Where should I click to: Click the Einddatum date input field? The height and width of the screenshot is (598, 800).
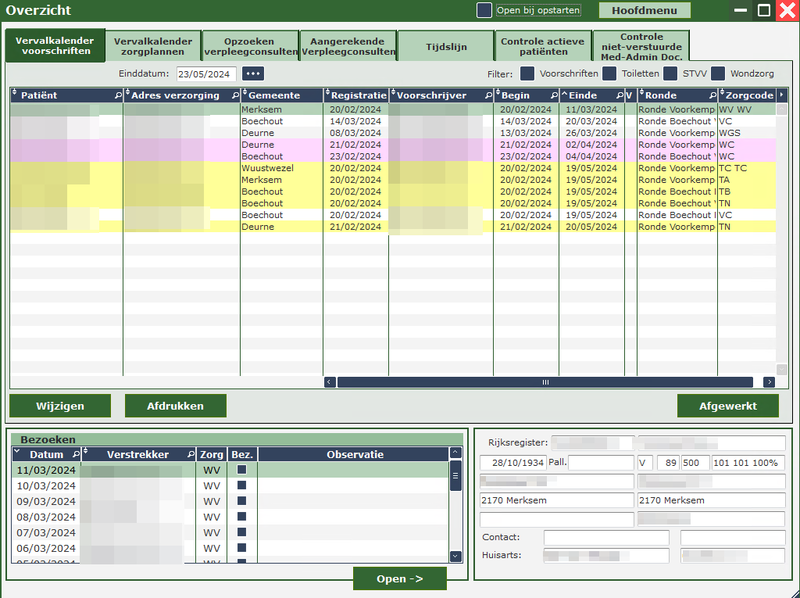[x=206, y=74]
